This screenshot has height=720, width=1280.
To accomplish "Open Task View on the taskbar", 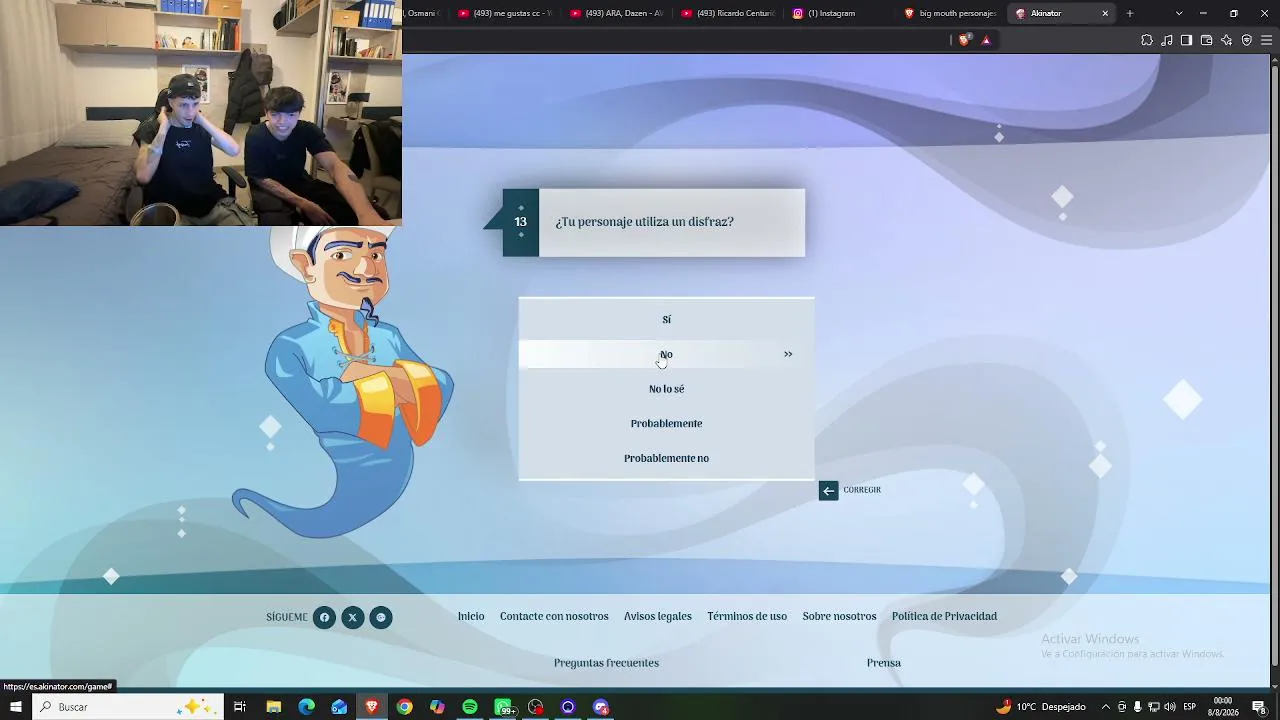I will click(x=240, y=707).
